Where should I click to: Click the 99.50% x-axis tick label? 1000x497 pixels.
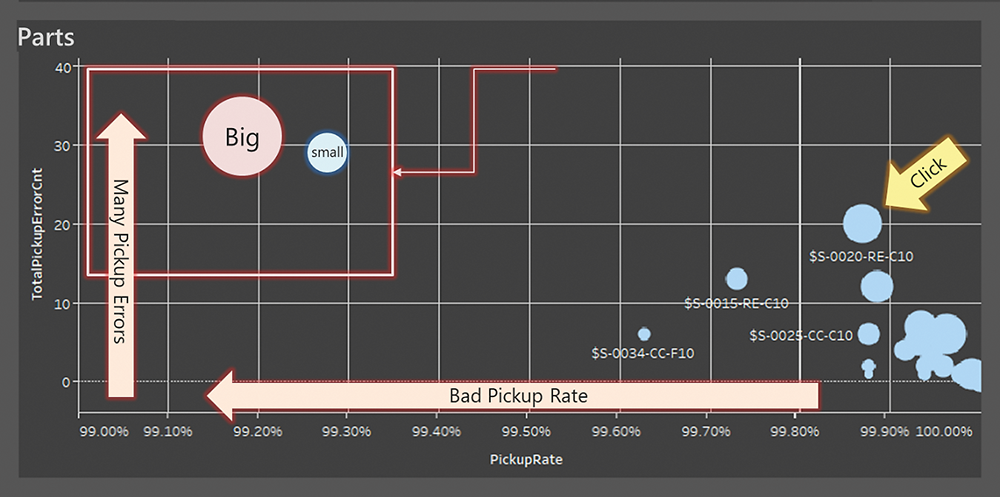tap(526, 432)
